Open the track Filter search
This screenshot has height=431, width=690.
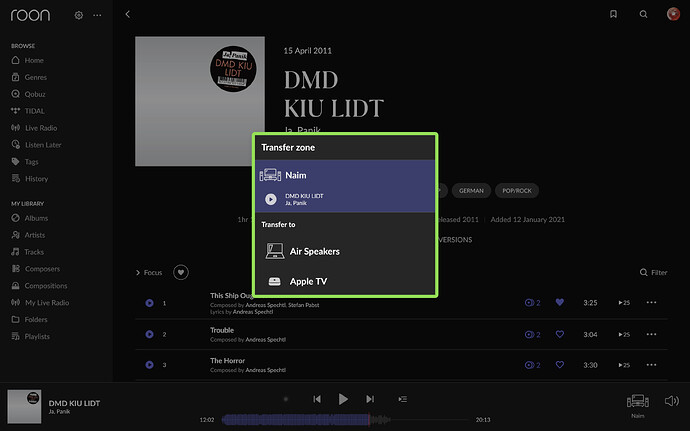pyautogui.click(x=653, y=273)
